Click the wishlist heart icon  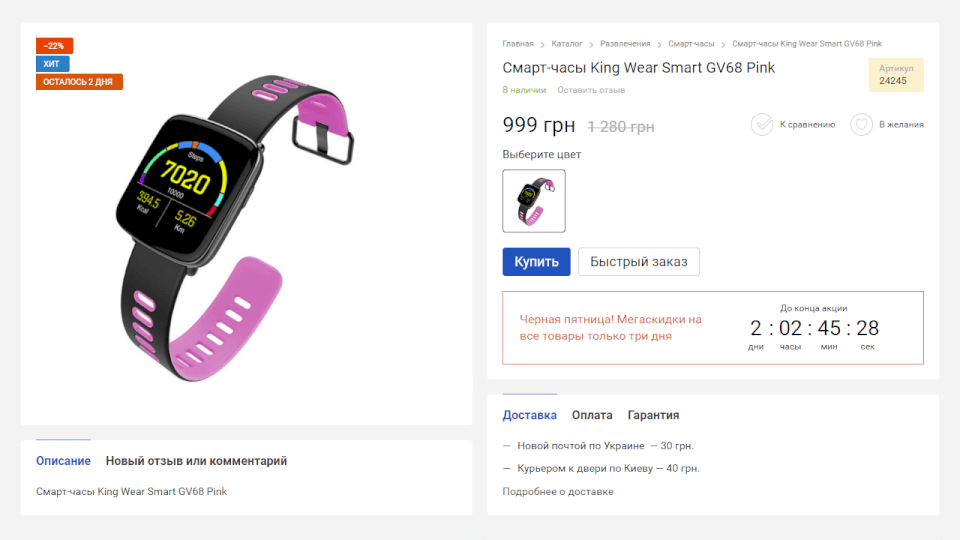[861, 124]
